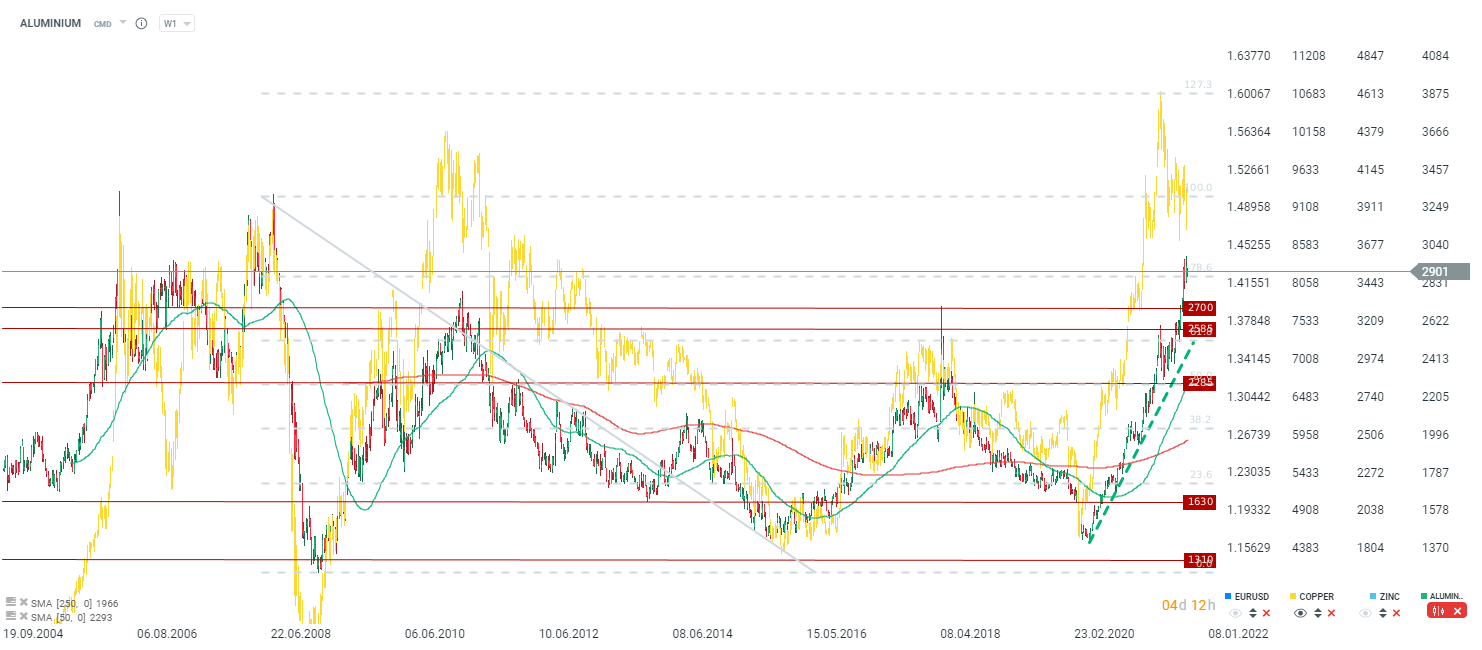This screenshot has height=650, width=1482.
Task: Select the 2285 horizontal level label
Action: 1199,382
